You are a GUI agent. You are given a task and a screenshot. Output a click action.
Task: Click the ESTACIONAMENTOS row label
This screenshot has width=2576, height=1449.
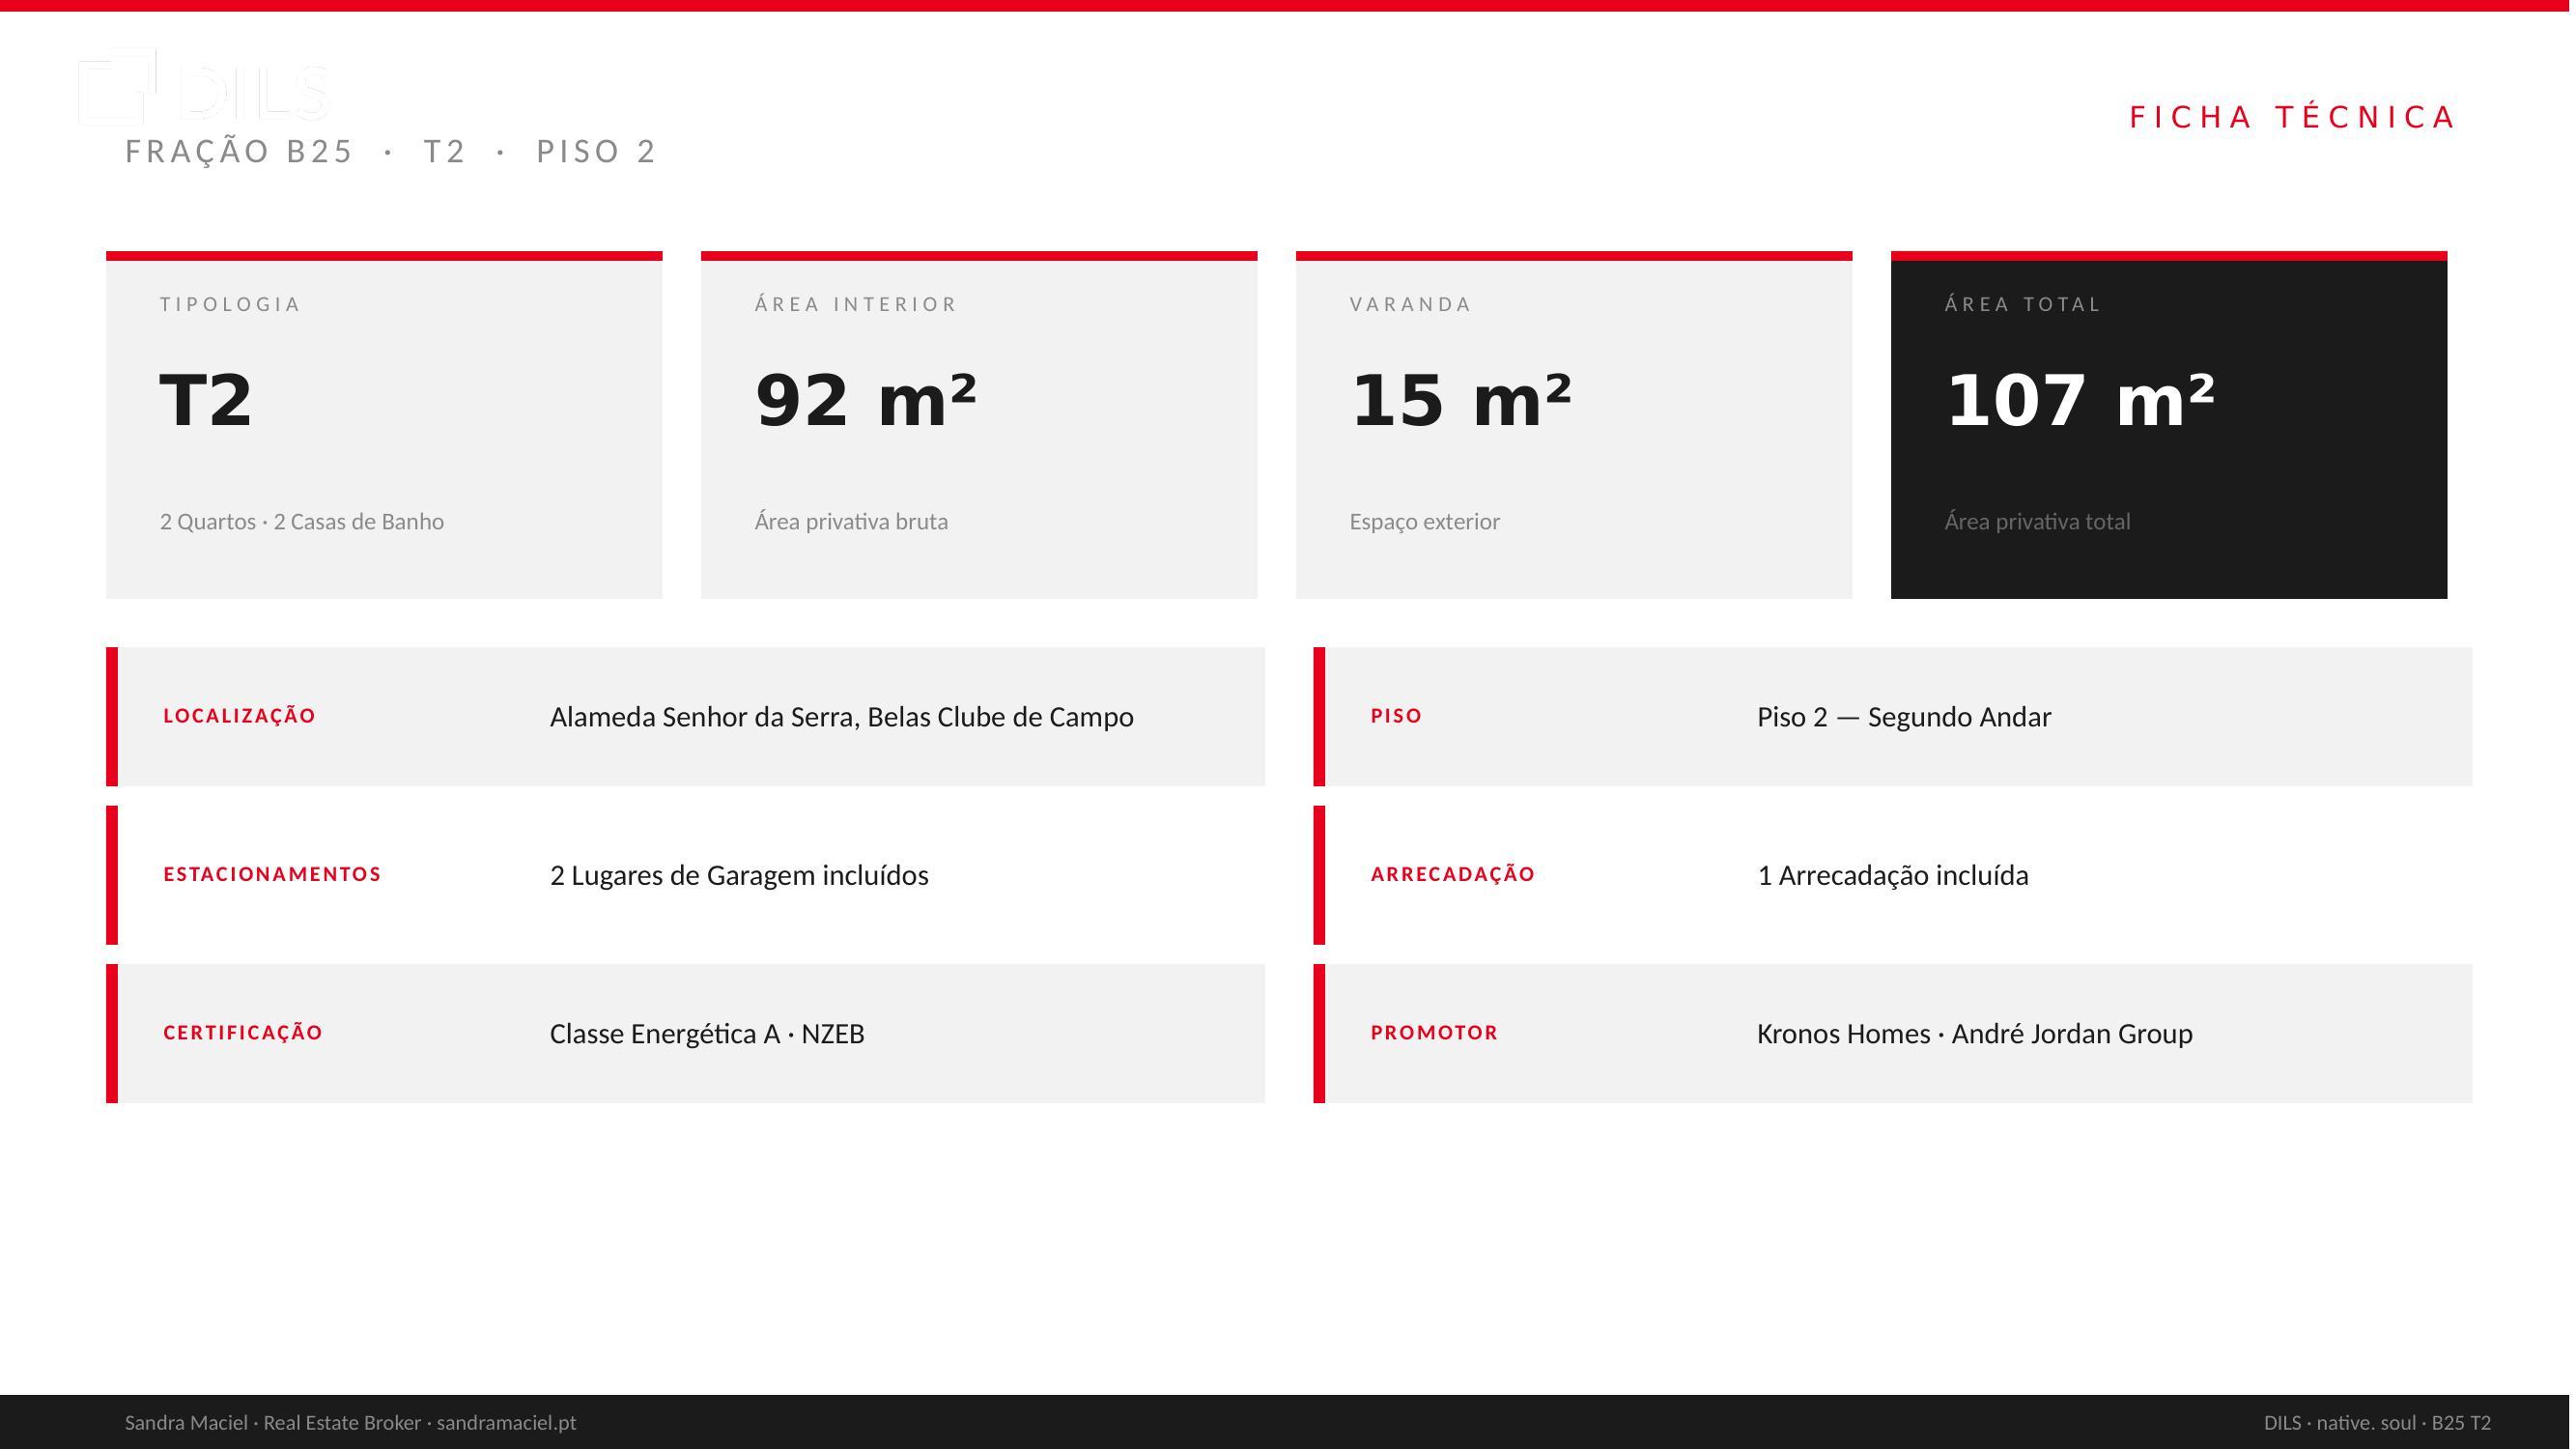[272, 874]
